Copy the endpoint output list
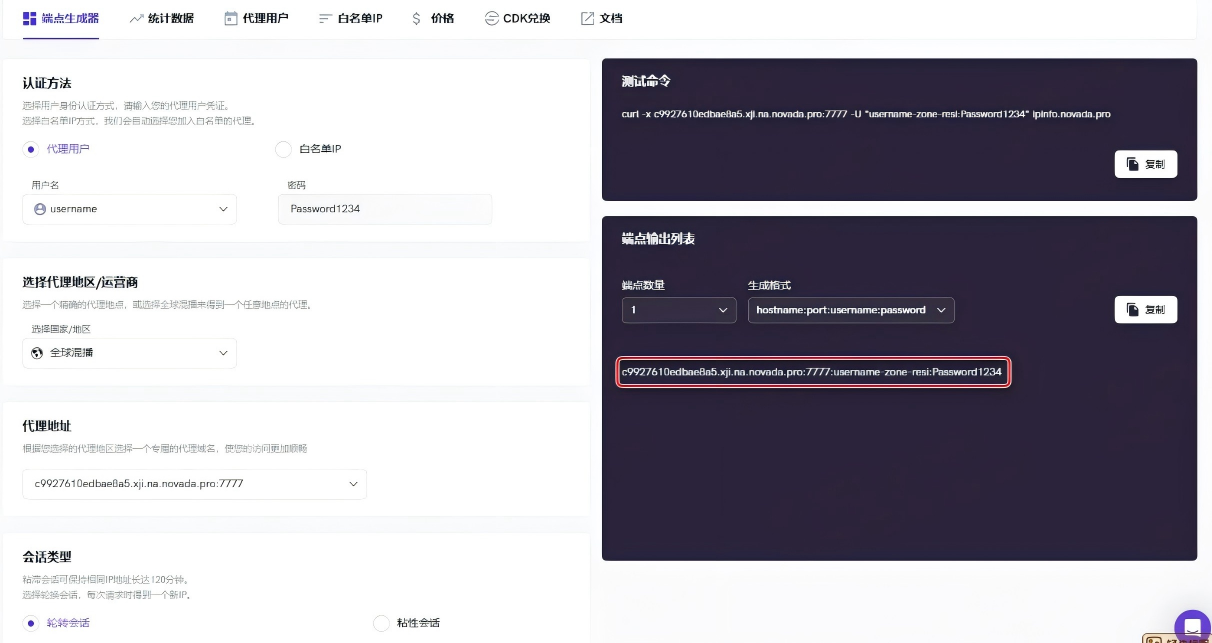 point(1145,310)
